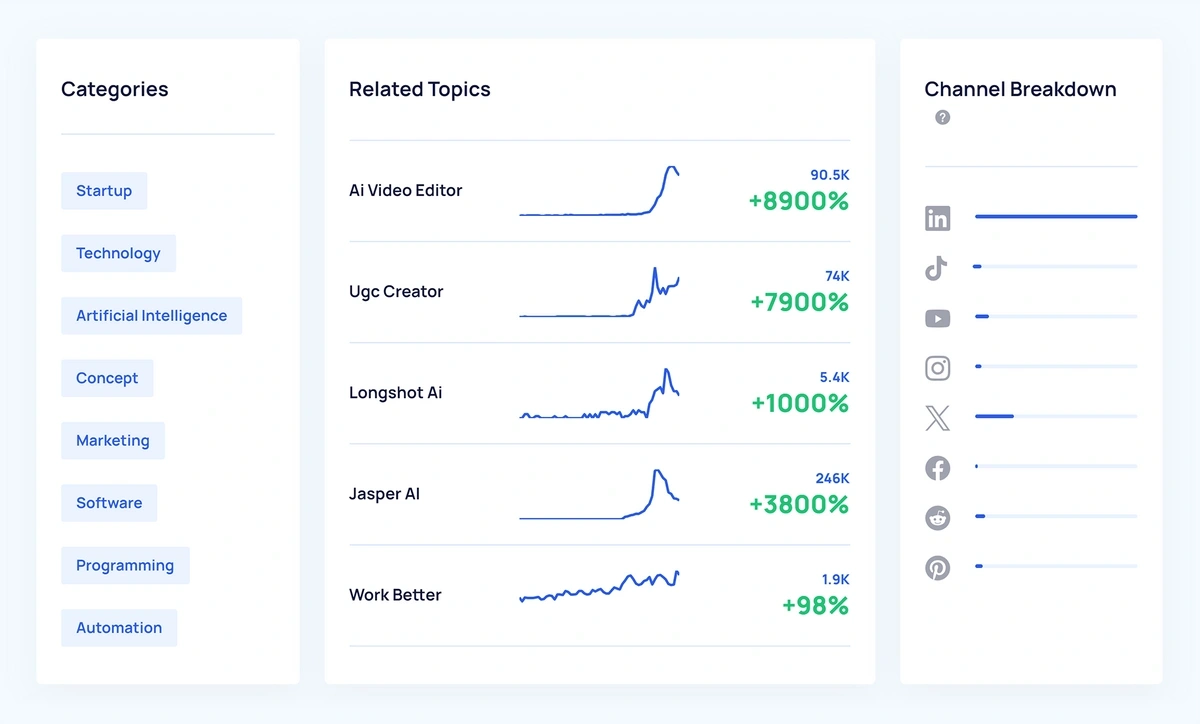This screenshot has width=1200, height=724.
Task: Click the Pinterest channel icon
Action: point(937,568)
